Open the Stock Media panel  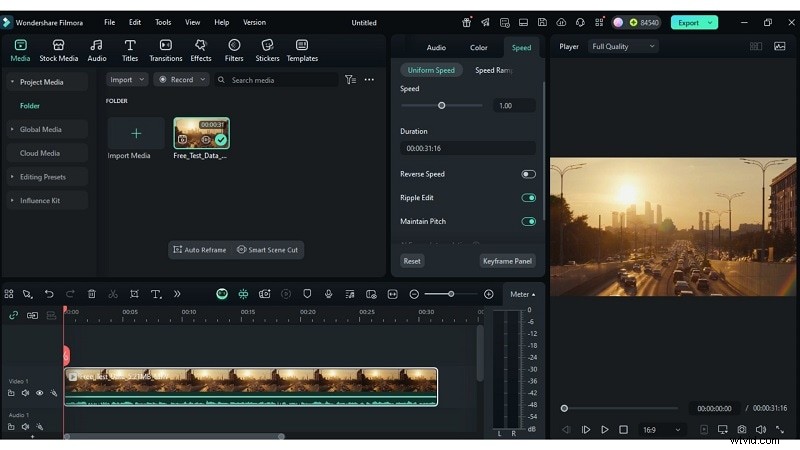pyautogui.click(x=59, y=51)
